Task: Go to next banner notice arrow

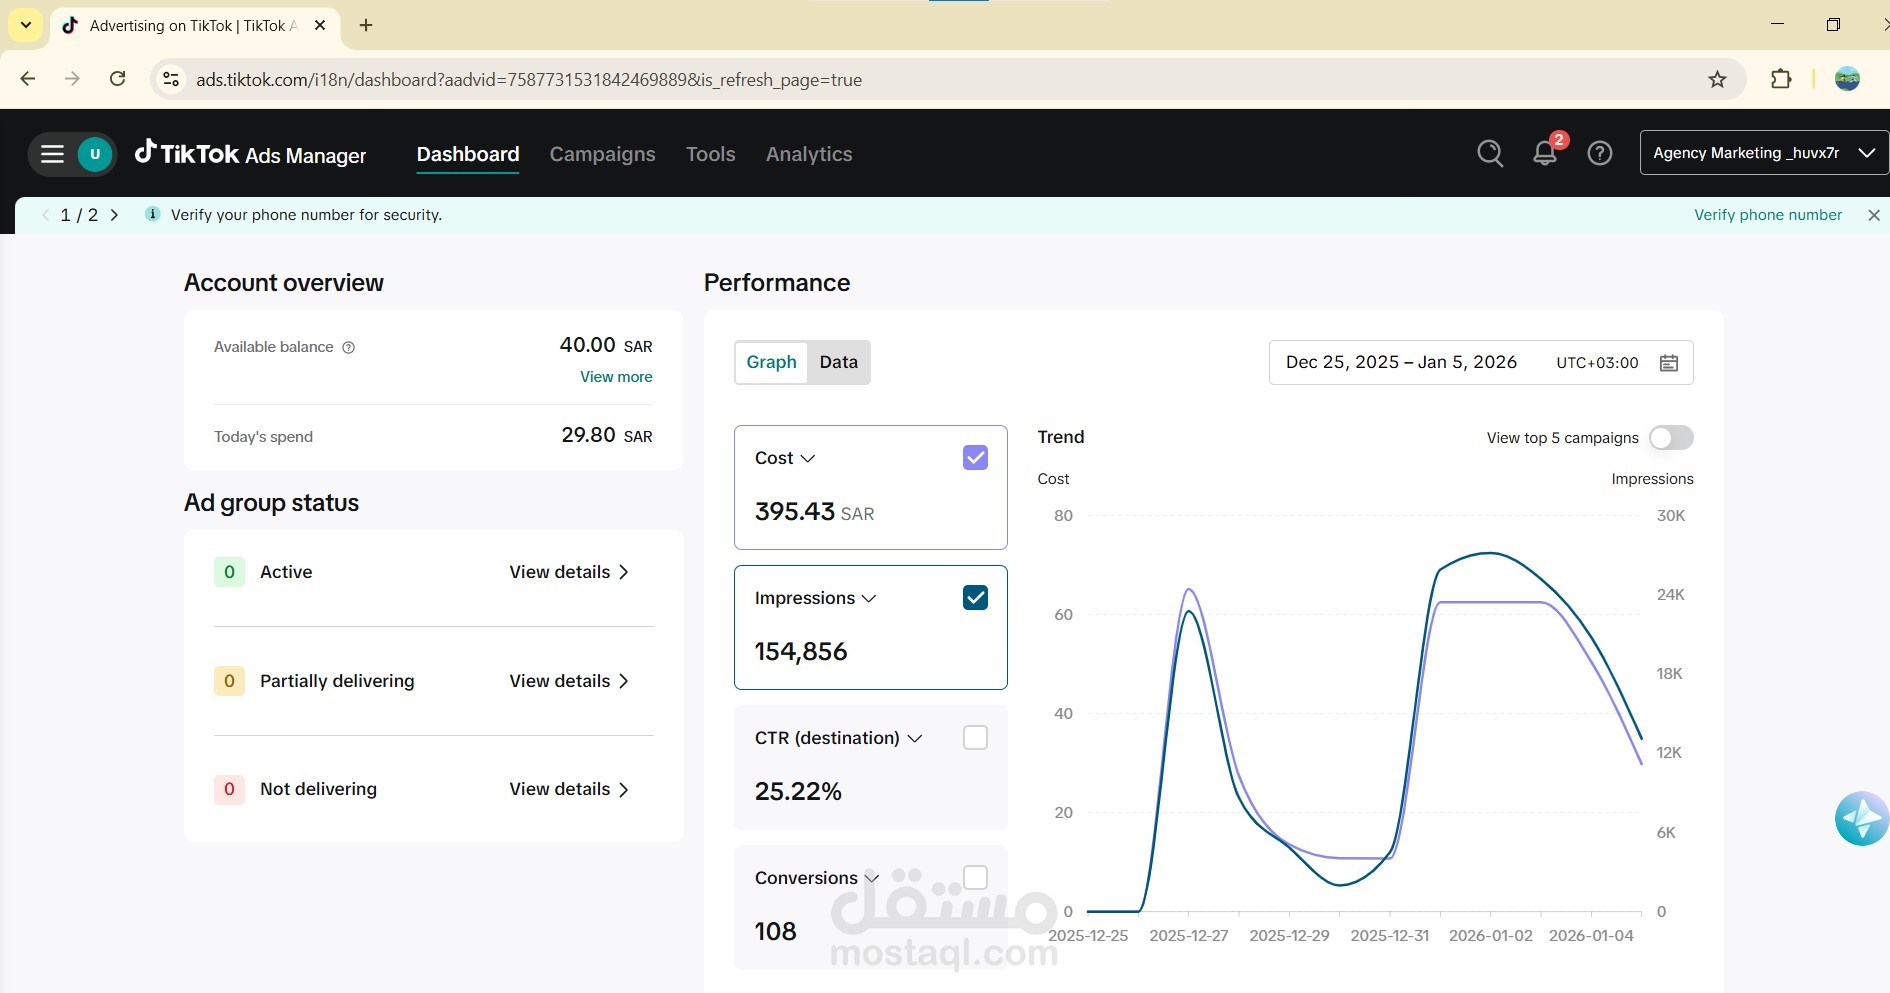Action: (x=114, y=215)
